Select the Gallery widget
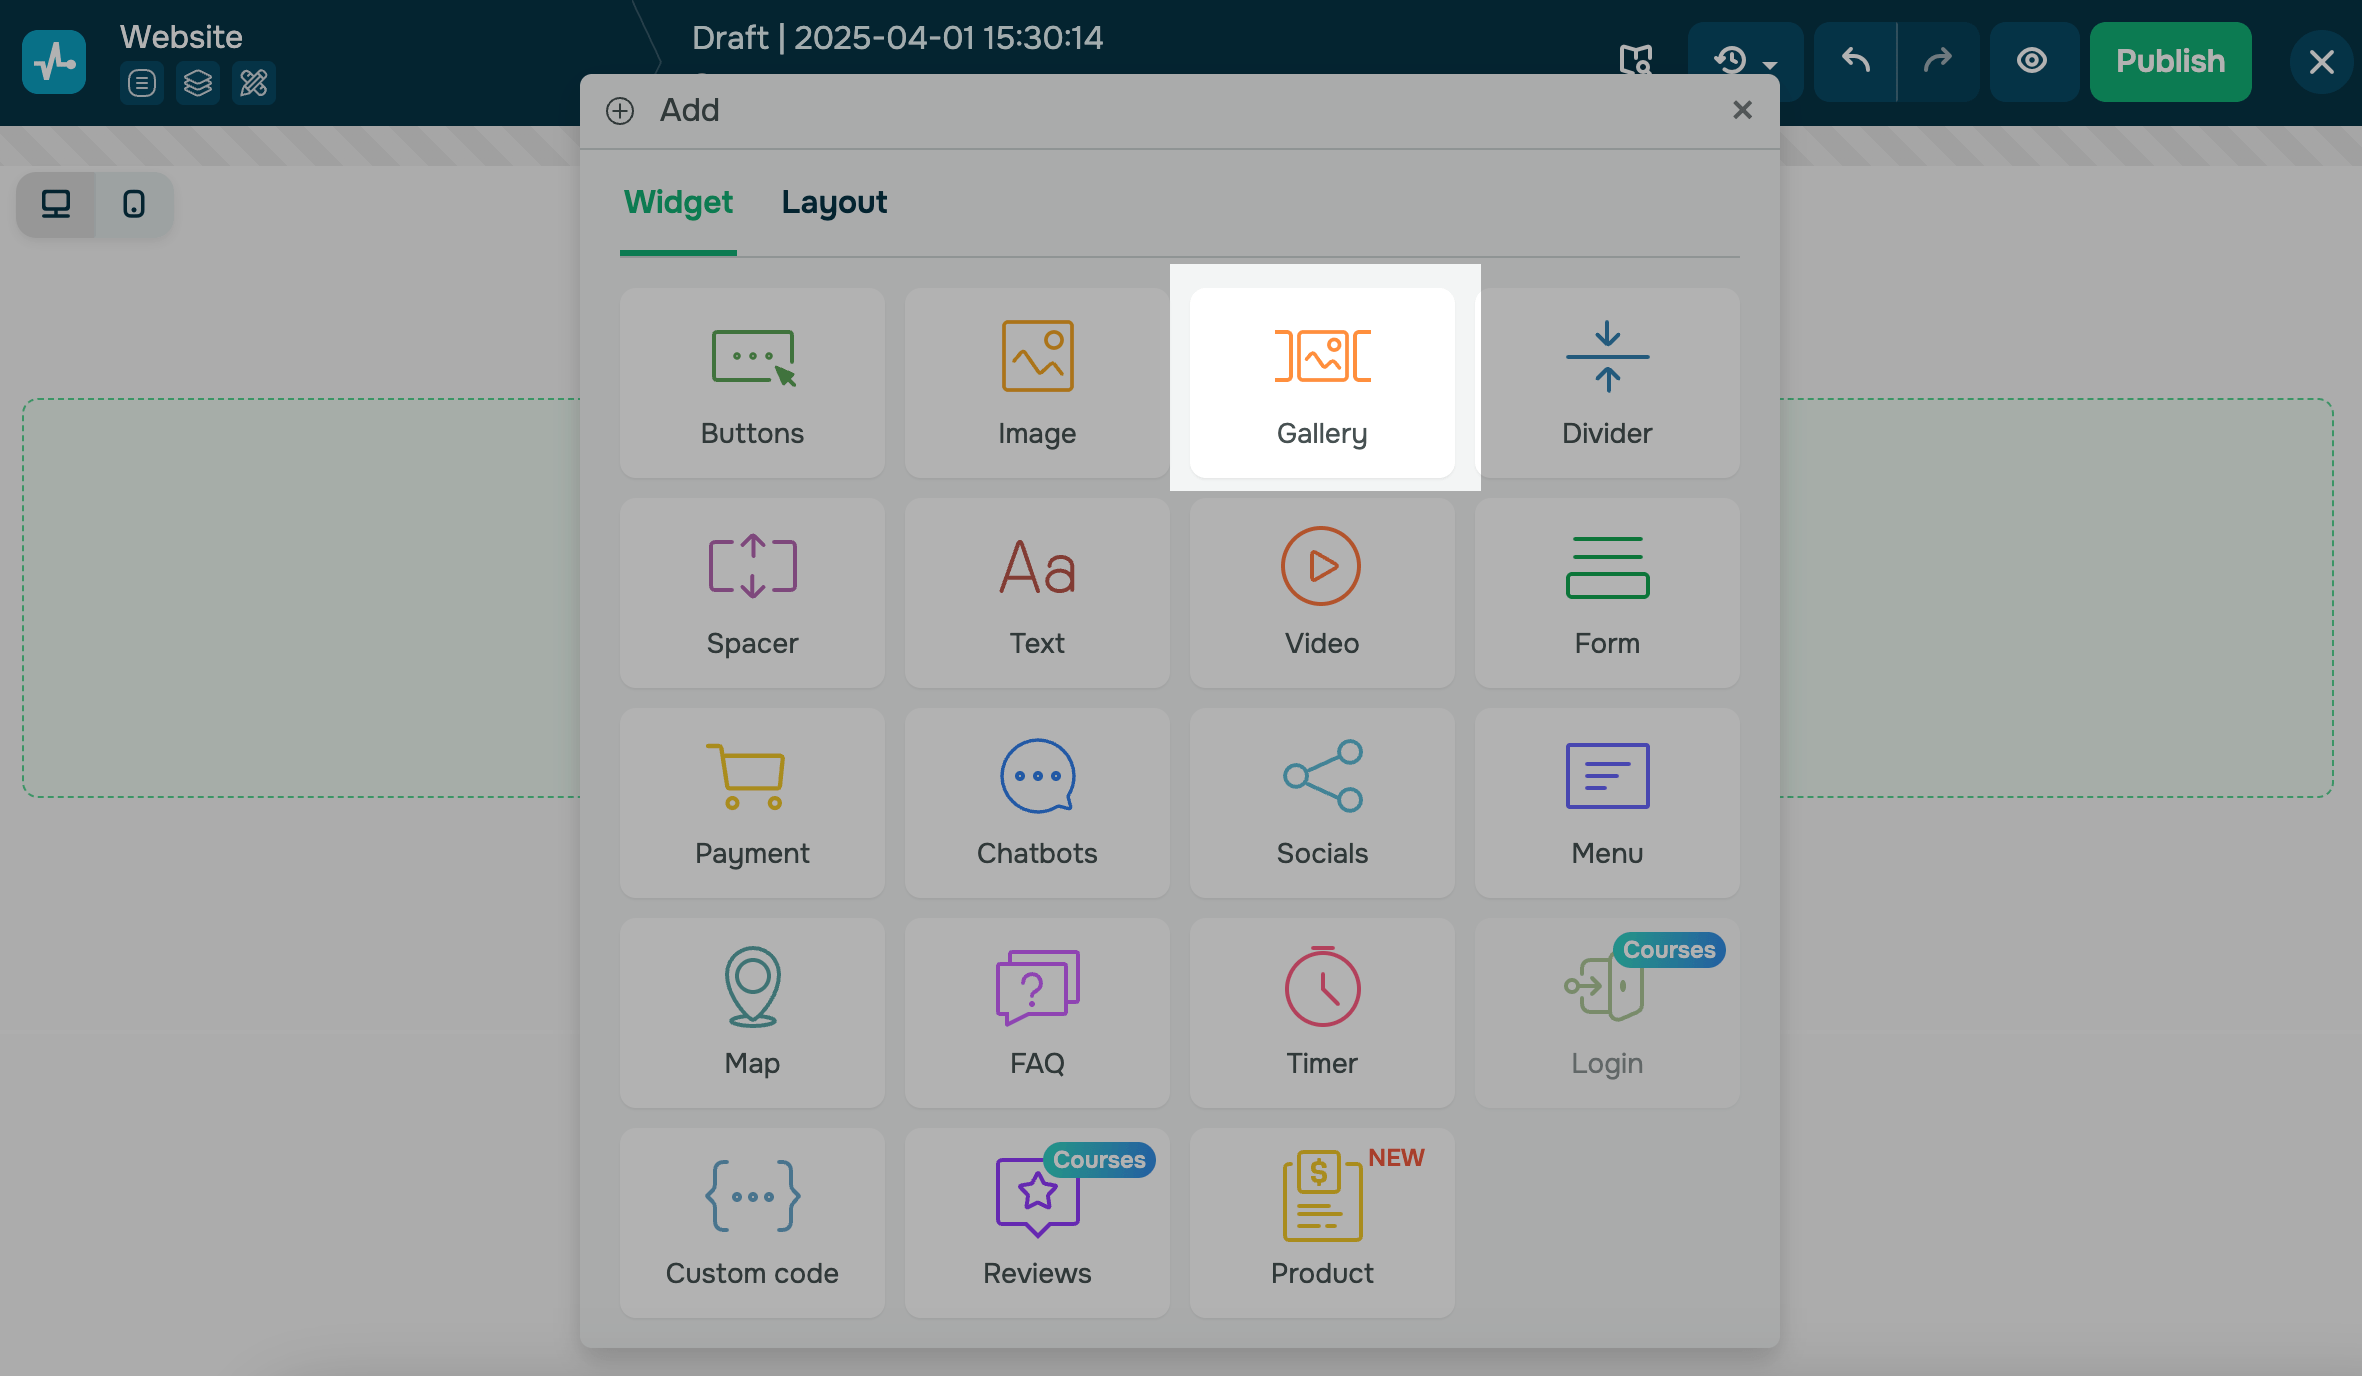2362x1376 pixels. click(1322, 382)
